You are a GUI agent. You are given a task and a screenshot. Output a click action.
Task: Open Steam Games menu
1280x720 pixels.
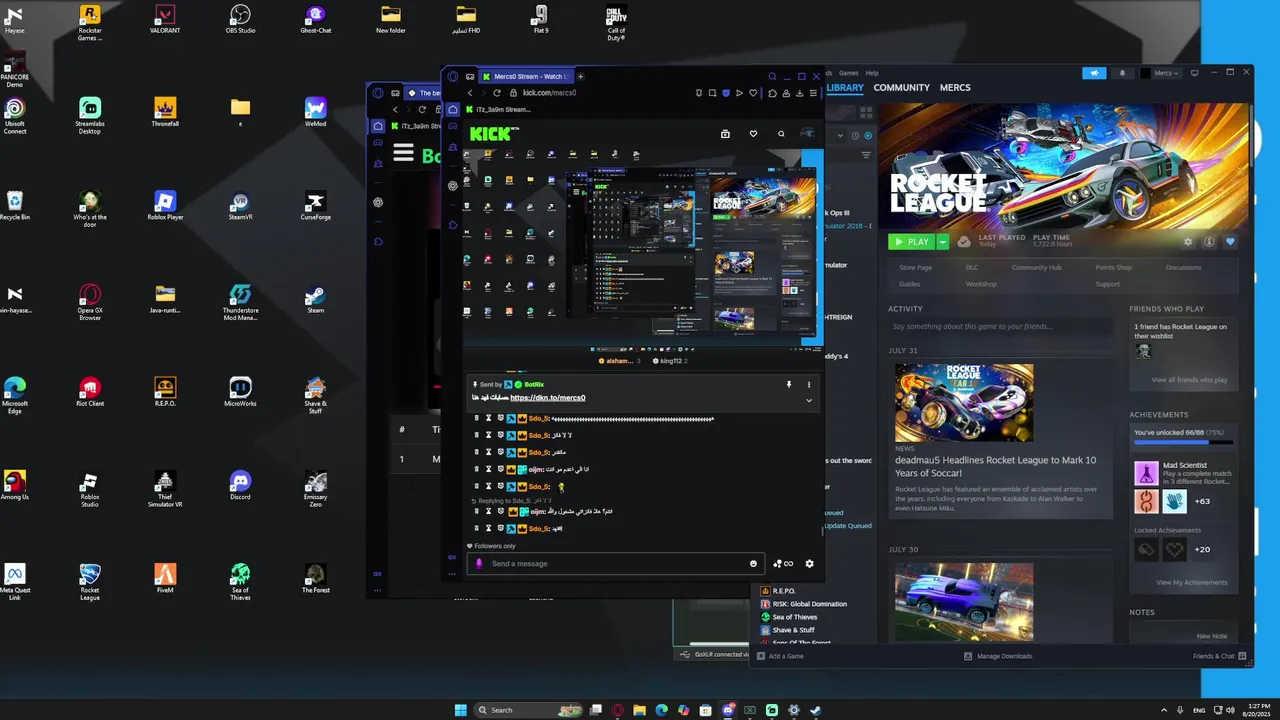(x=848, y=73)
